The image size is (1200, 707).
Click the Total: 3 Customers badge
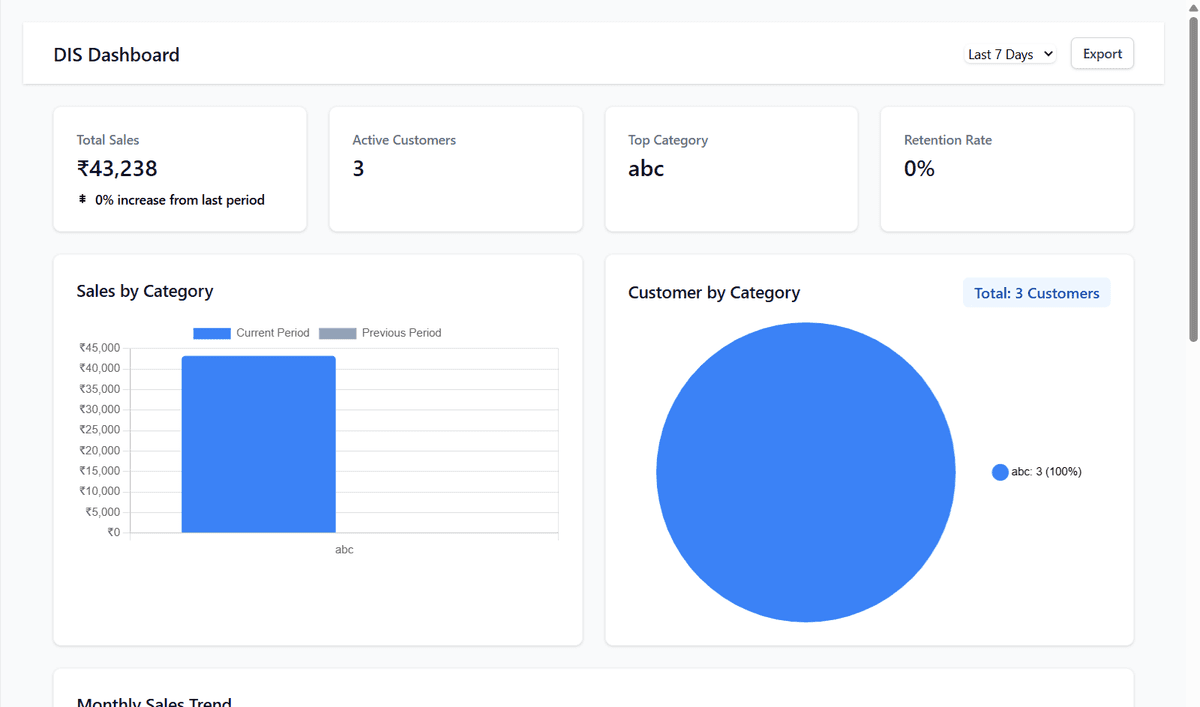click(1037, 293)
